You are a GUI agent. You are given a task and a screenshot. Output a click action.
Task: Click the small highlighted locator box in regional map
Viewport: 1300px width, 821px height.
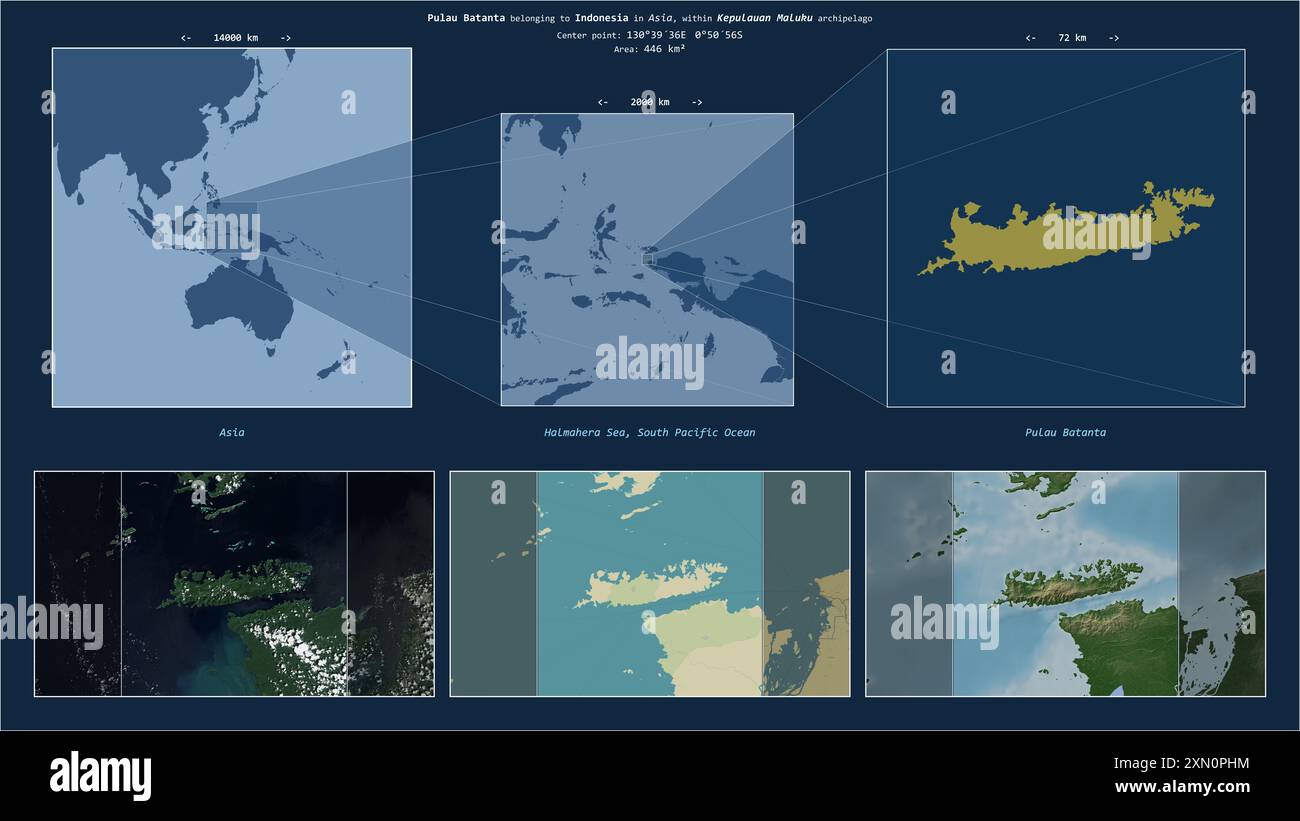pos(648,259)
